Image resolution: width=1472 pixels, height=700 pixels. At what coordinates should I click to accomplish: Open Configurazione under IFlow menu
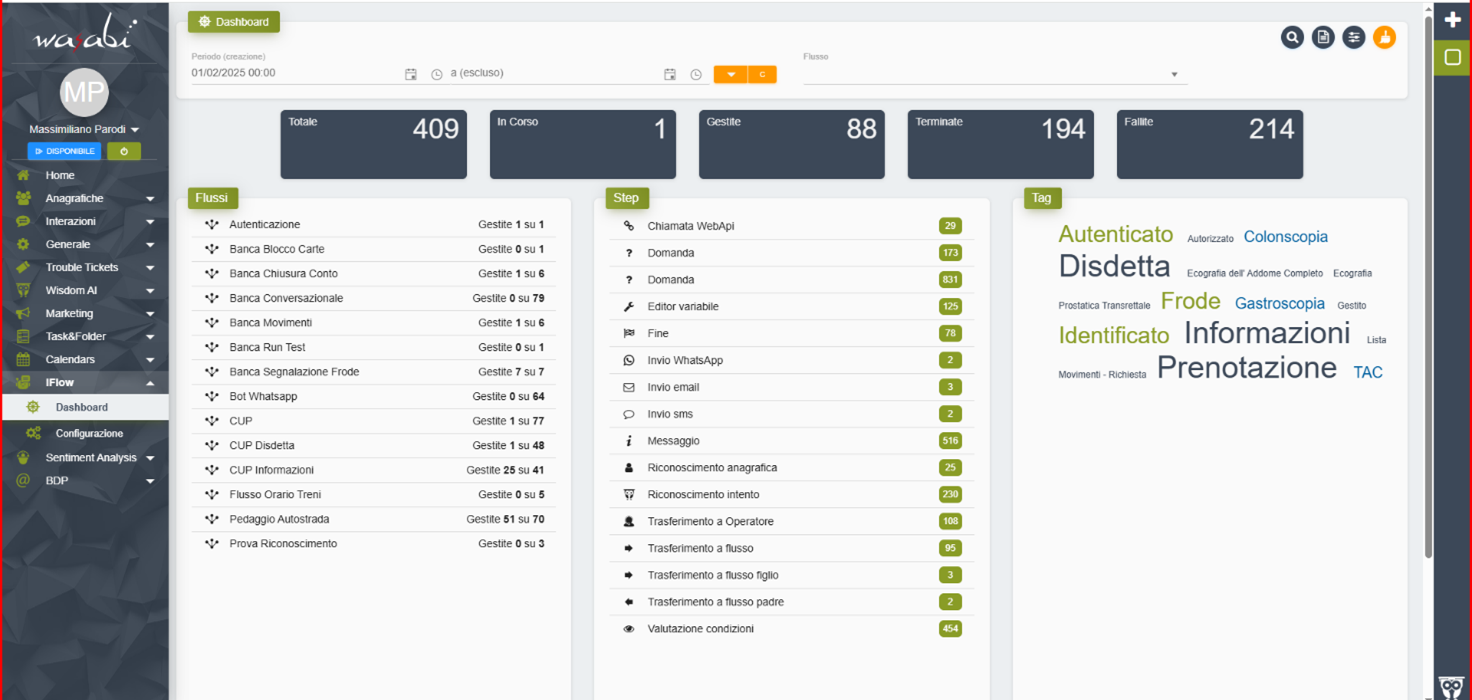[89, 433]
